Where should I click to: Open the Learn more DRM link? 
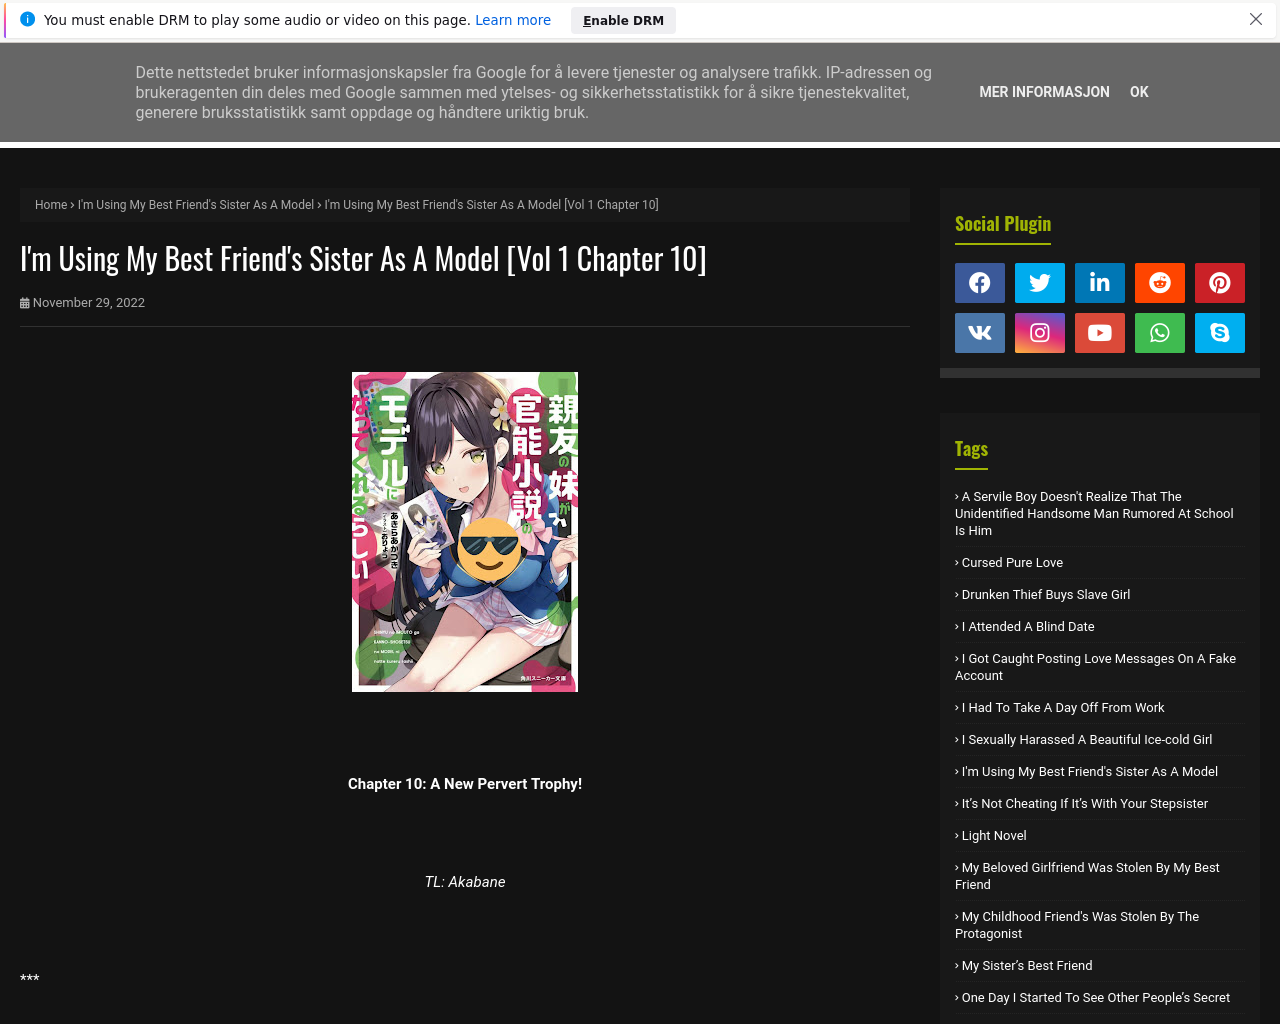coord(513,20)
